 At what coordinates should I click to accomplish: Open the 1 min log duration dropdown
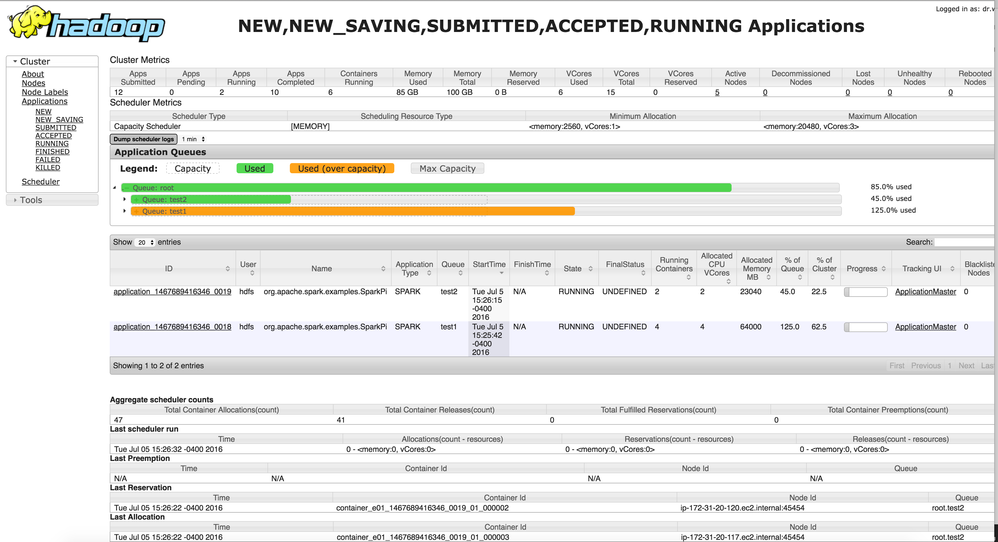coord(193,139)
